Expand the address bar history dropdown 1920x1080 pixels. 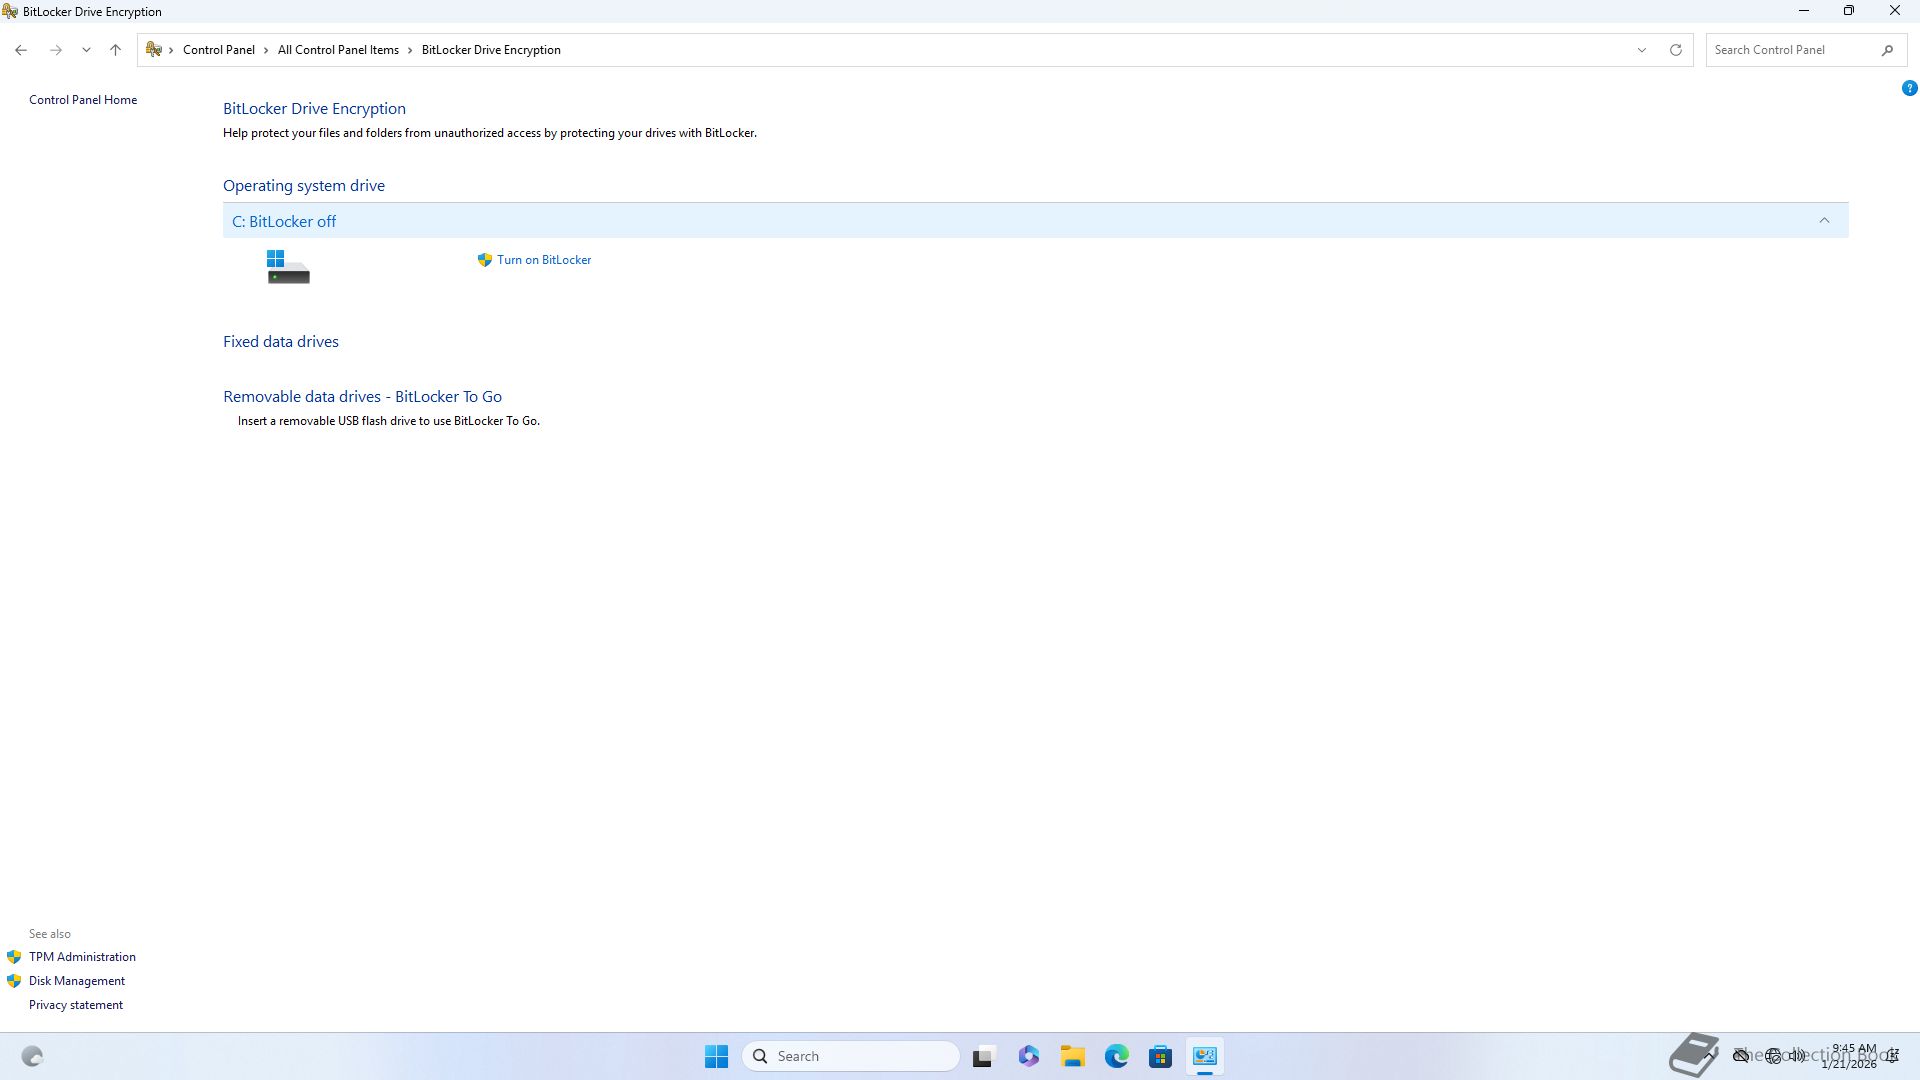(x=1641, y=50)
